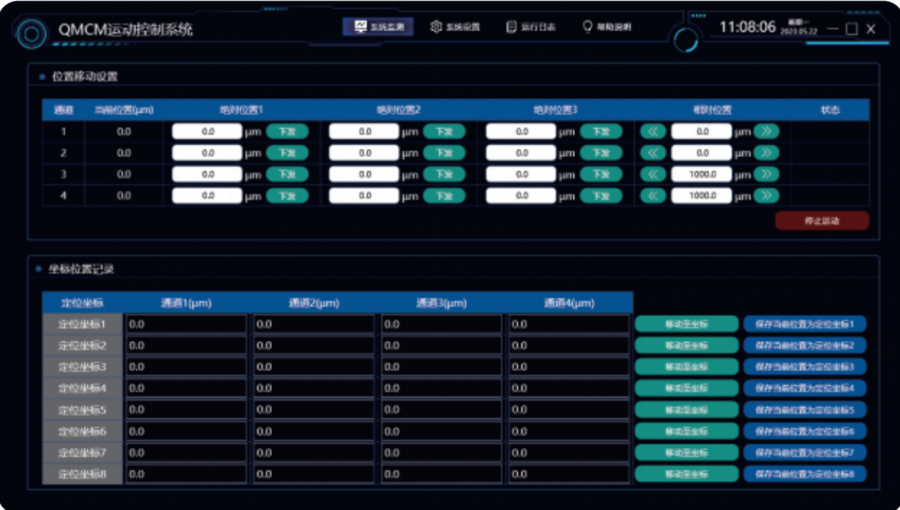Click 保存当前位置为定位坐标2 button

pyautogui.click(x=804, y=345)
